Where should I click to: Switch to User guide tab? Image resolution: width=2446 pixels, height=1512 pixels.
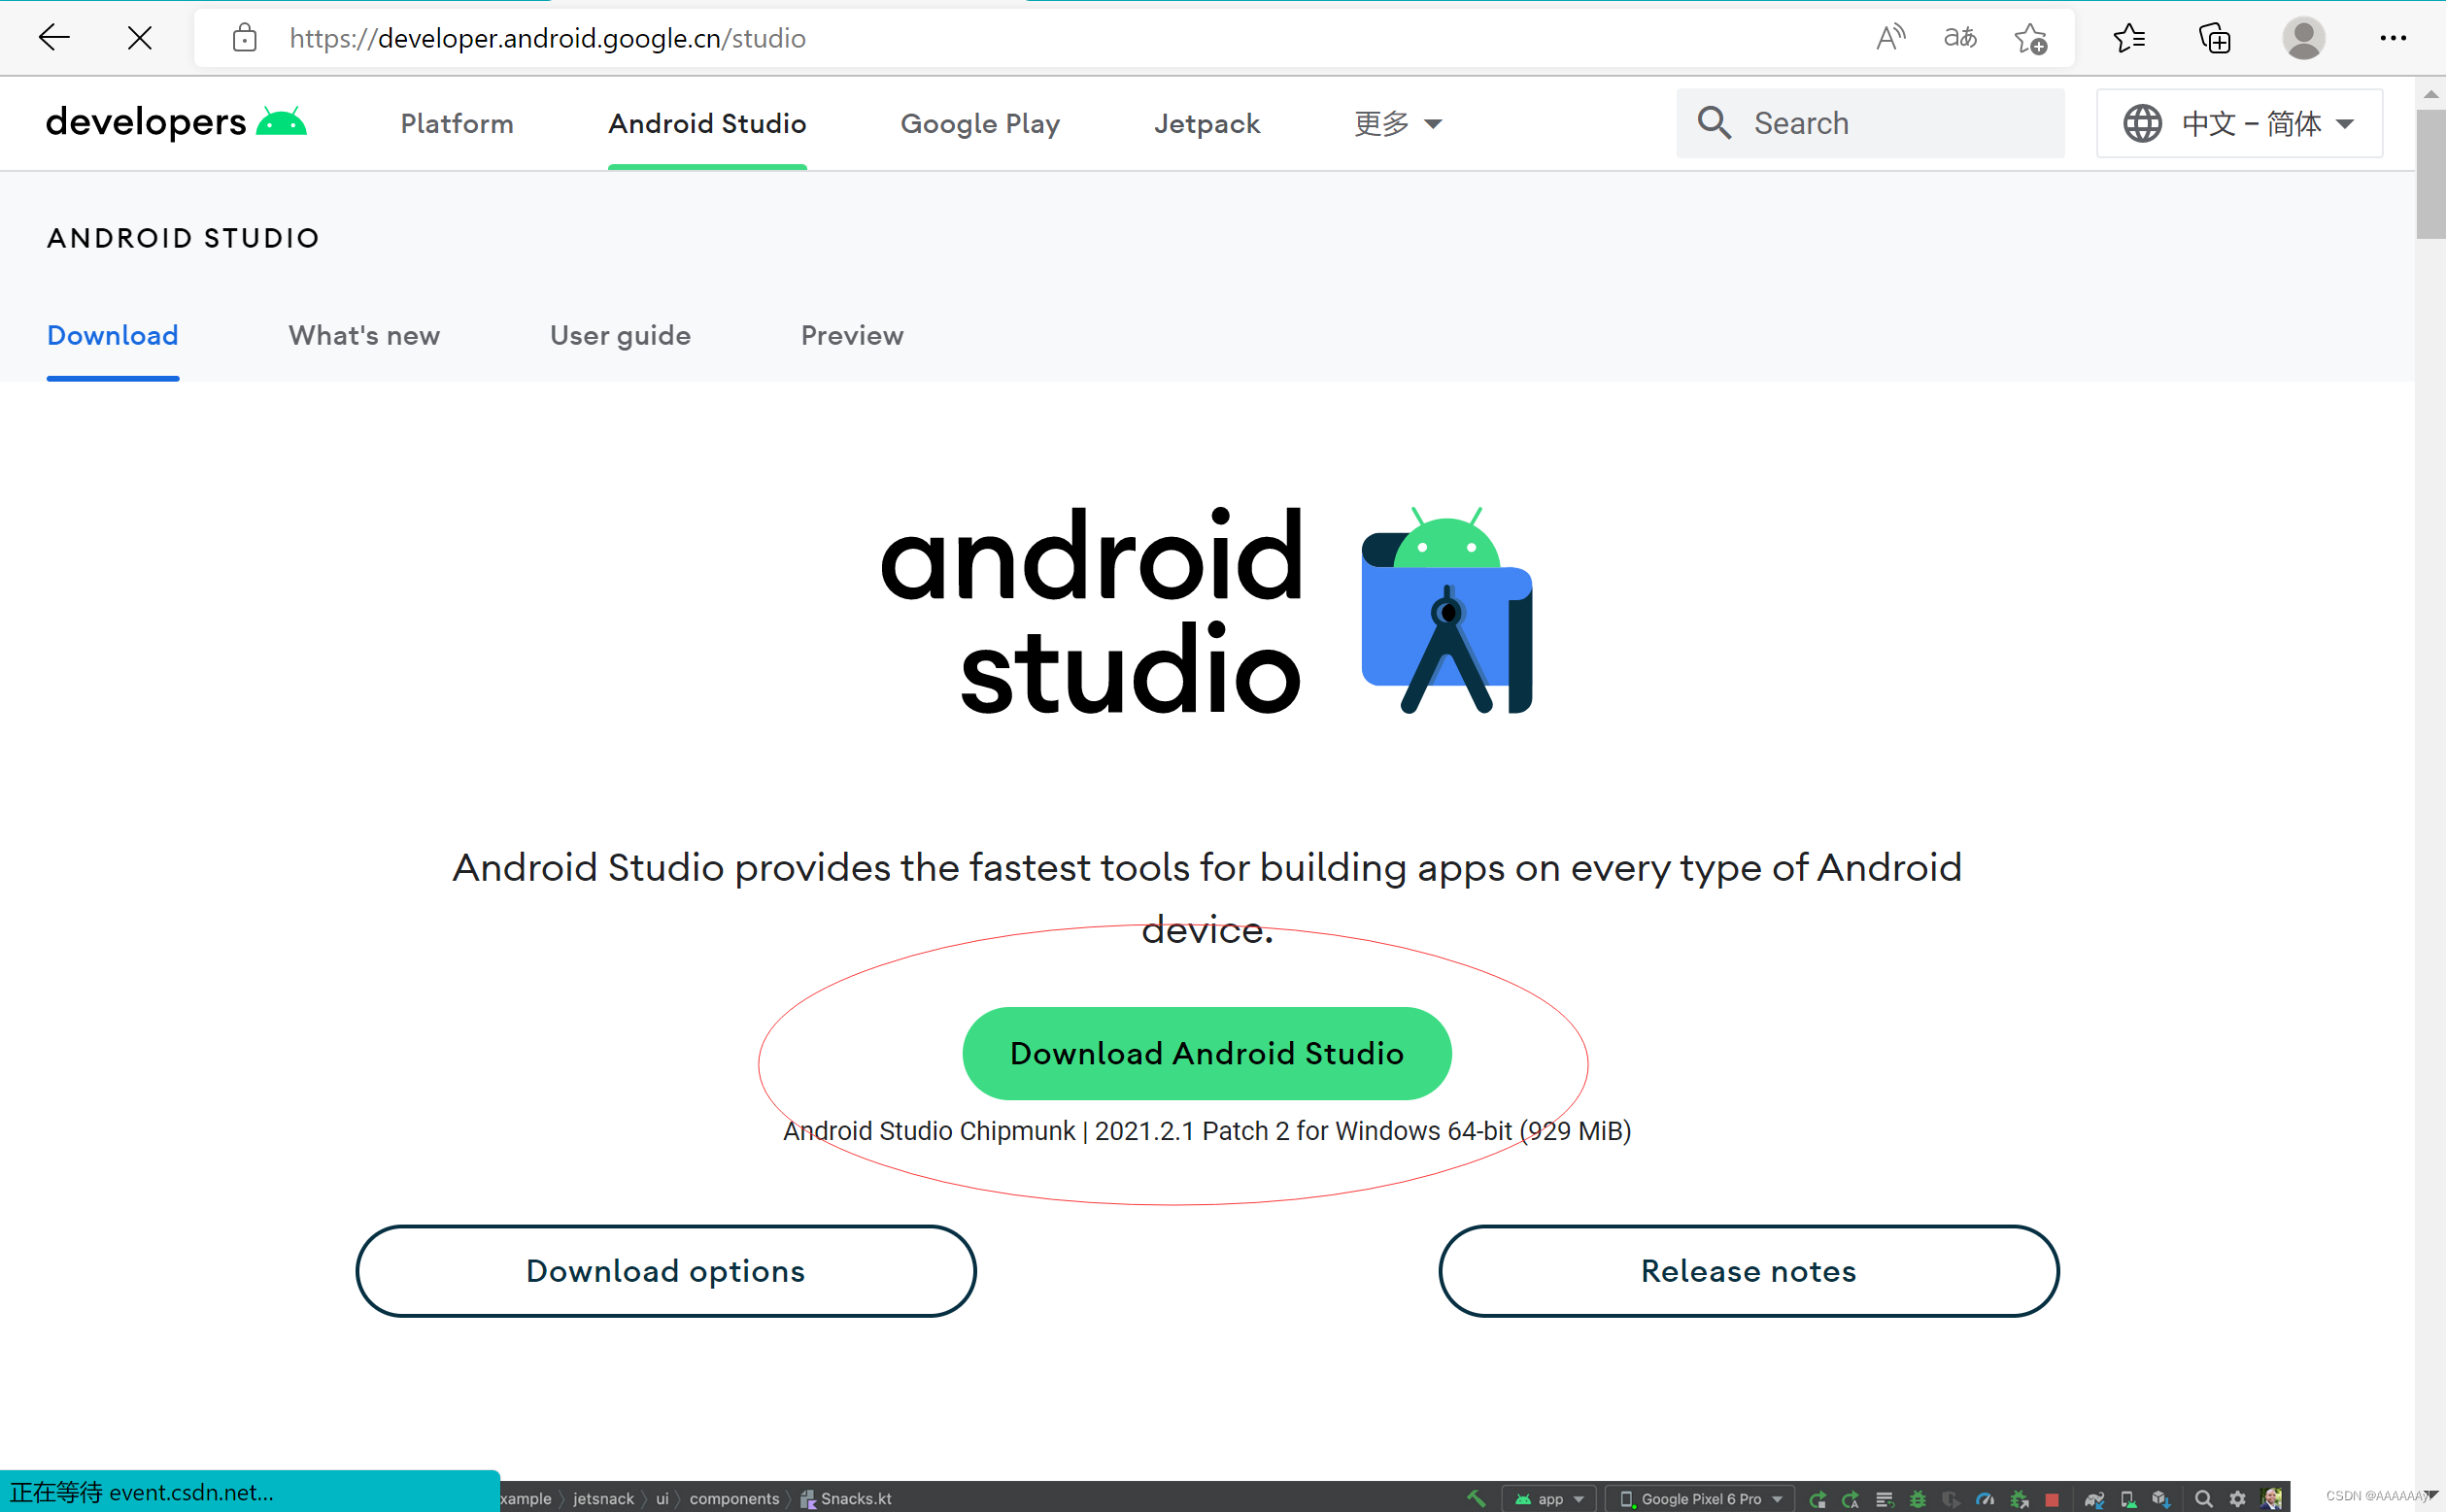point(620,335)
